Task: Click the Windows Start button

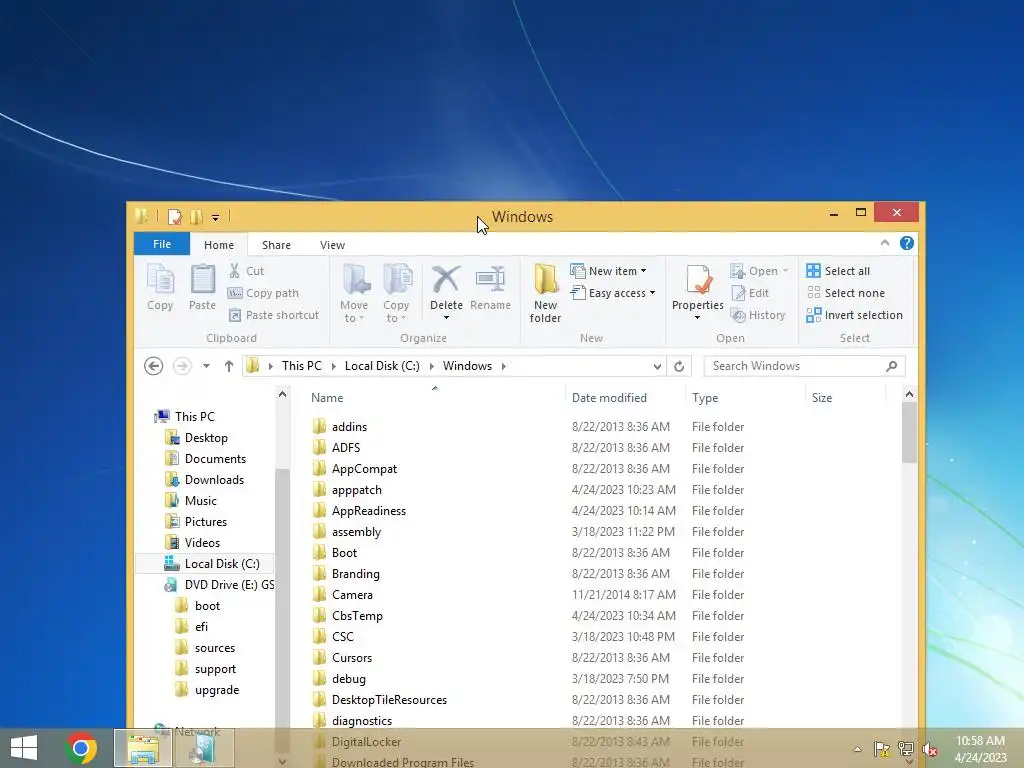Action: point(24,748)
